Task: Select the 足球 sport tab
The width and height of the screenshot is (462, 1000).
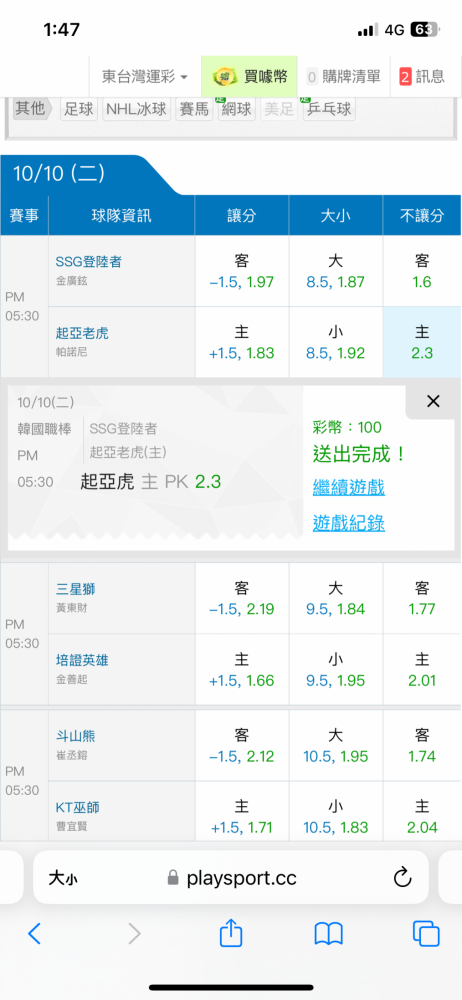Action: 79,109
